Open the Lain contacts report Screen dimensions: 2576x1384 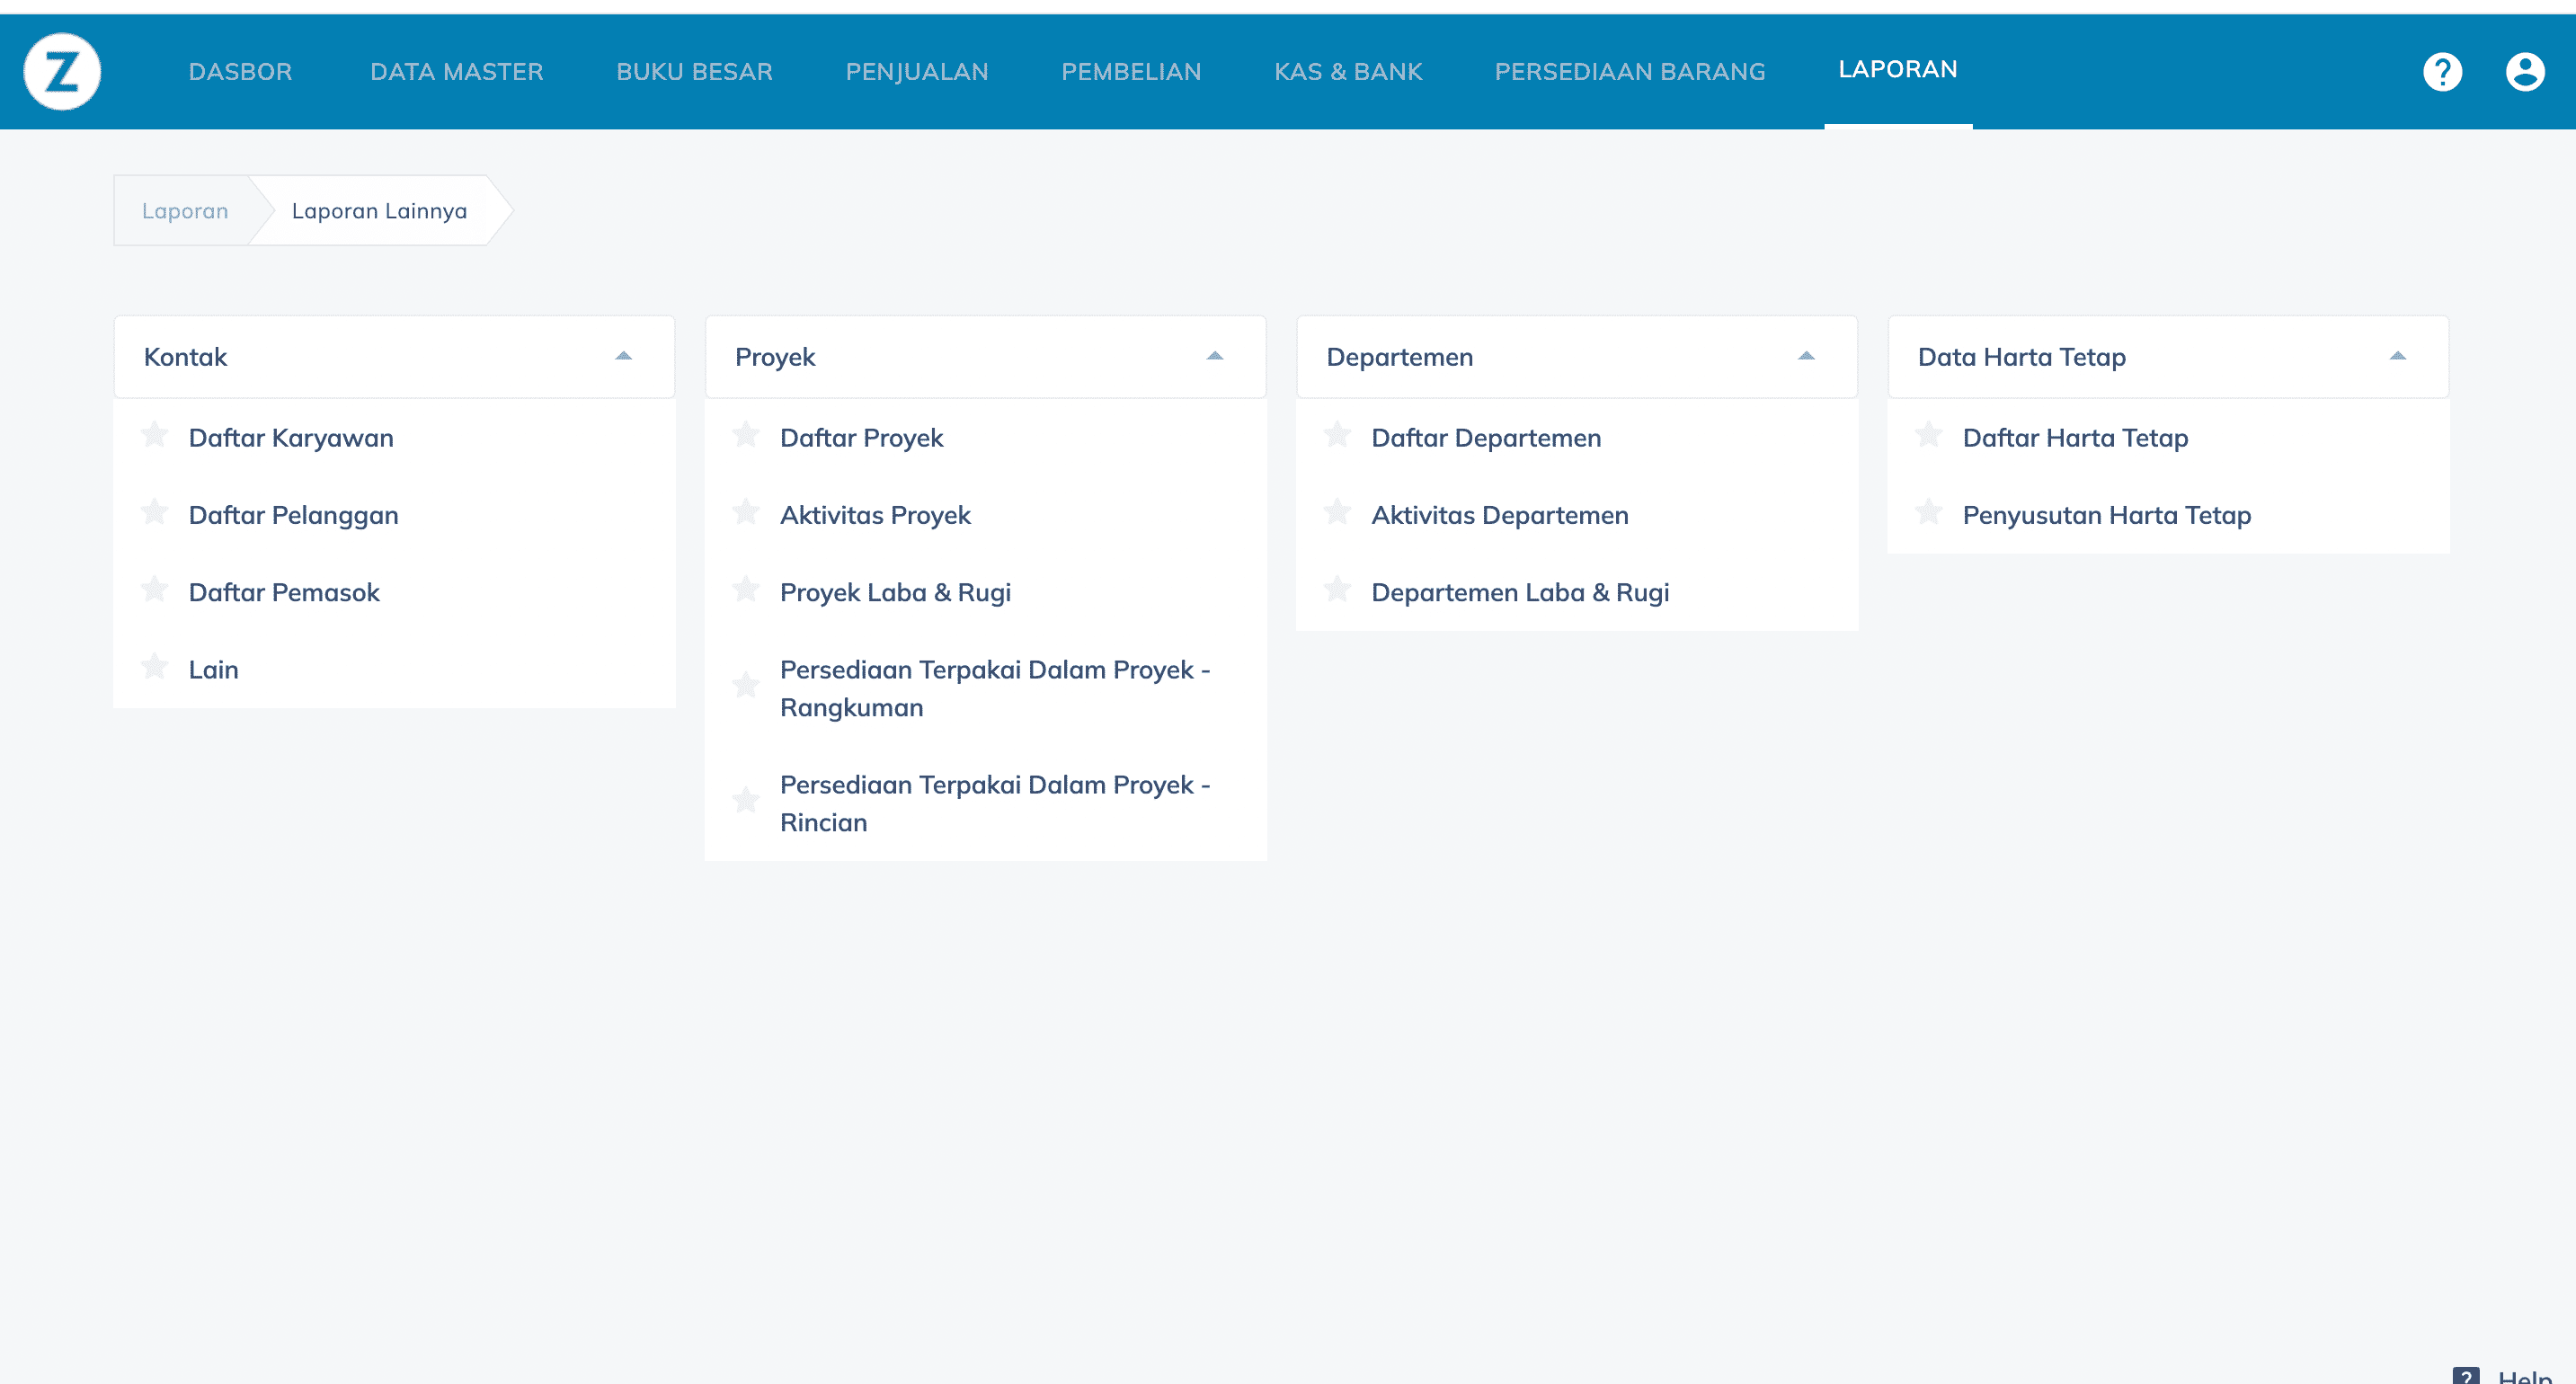click(214, 669)
